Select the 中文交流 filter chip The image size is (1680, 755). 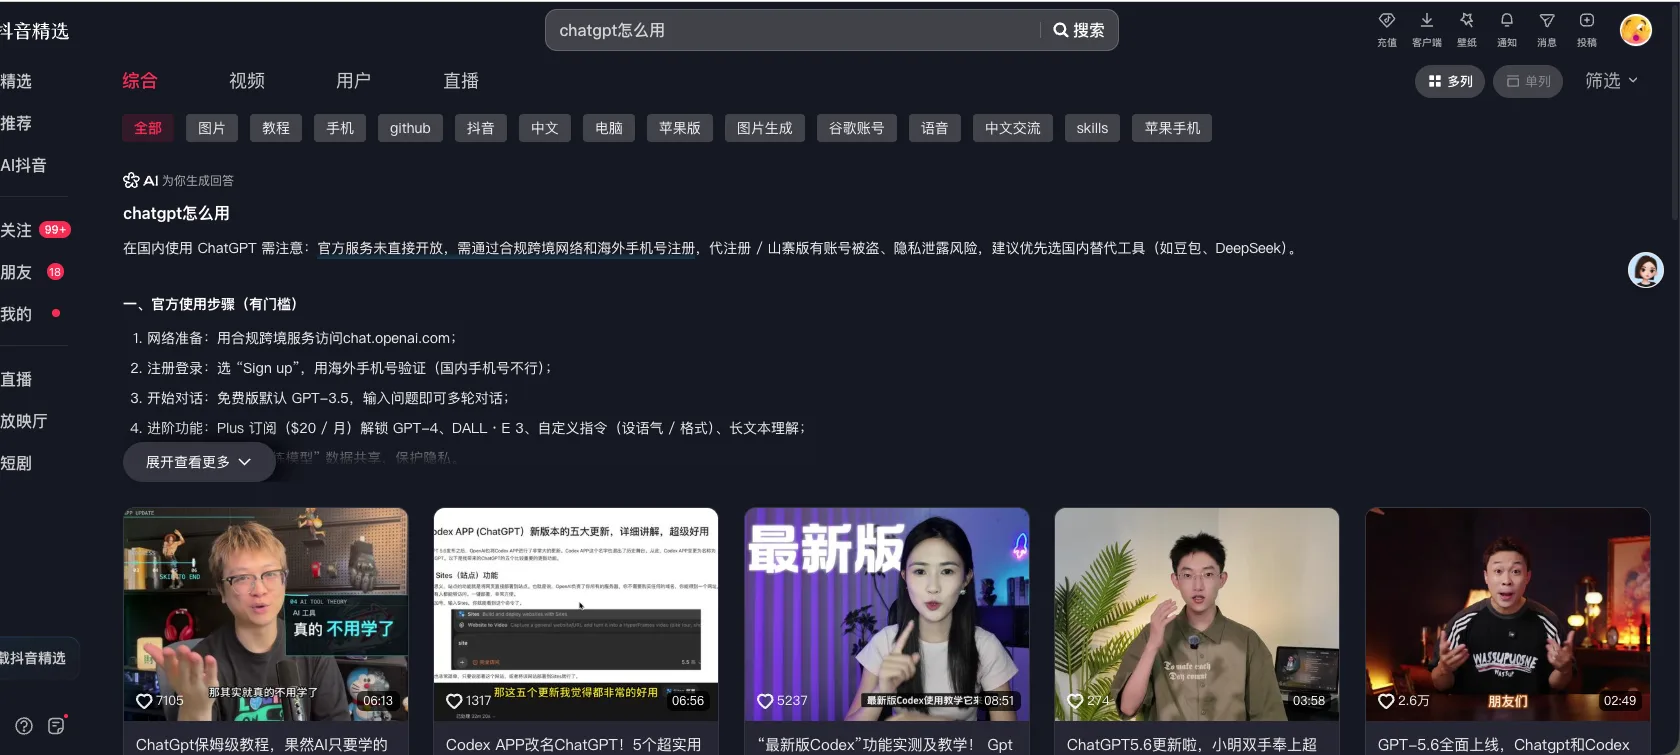[x=1013, y=128]
